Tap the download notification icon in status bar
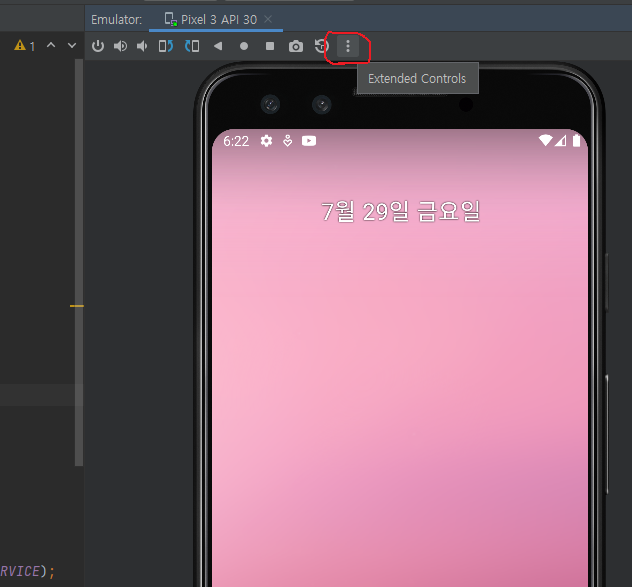Screen dimensions: 632x587 click(287, 141)
